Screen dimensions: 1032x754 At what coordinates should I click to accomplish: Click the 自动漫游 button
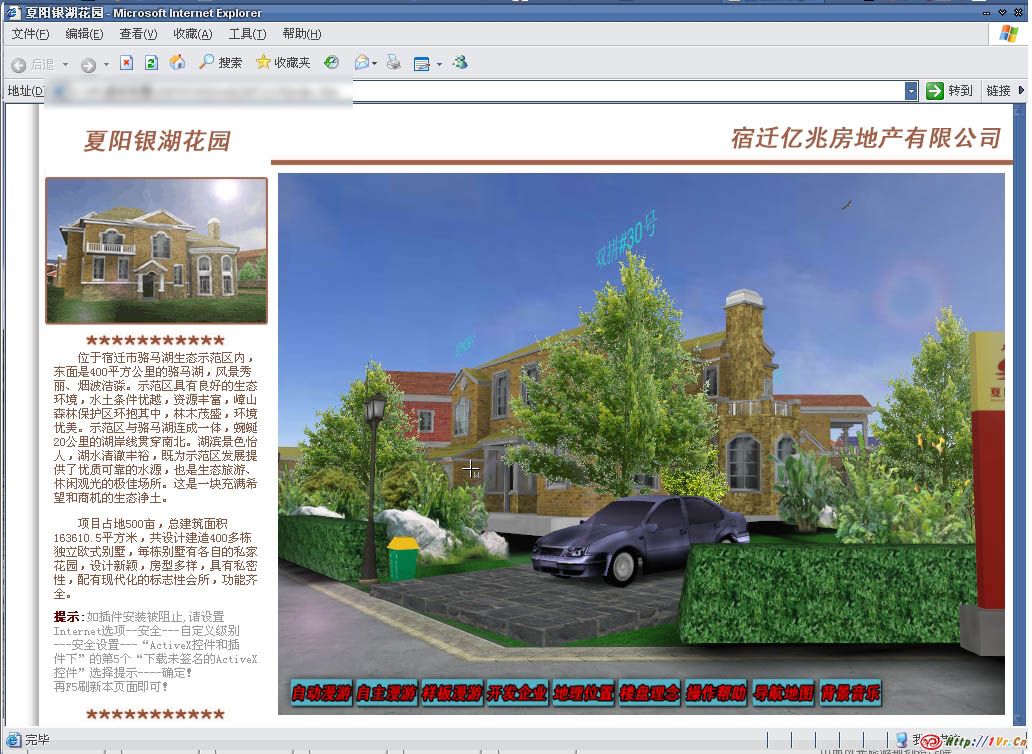tap(321, 693)
